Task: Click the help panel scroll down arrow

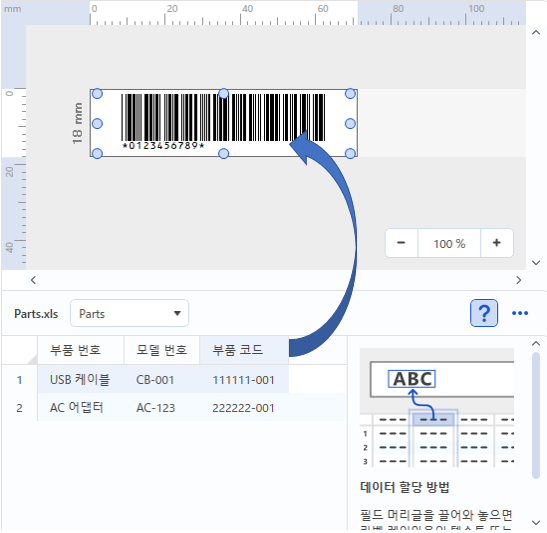Action: [536, 523]
